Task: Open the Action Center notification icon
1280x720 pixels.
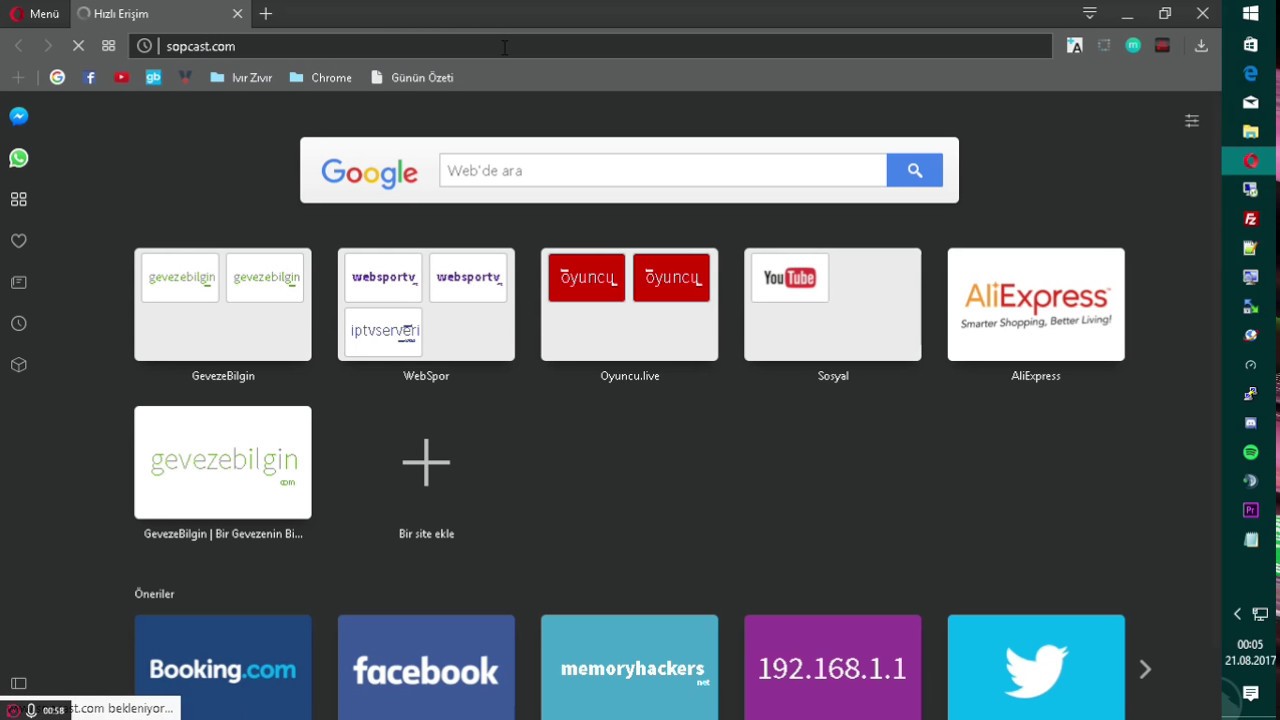Action: (x=1250, y=693)
